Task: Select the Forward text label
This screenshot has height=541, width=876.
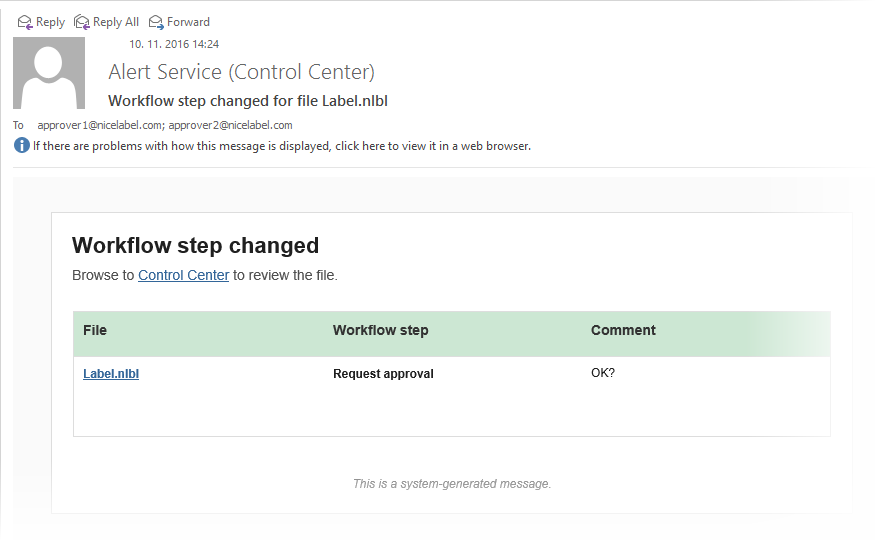Action: [188, 22]
